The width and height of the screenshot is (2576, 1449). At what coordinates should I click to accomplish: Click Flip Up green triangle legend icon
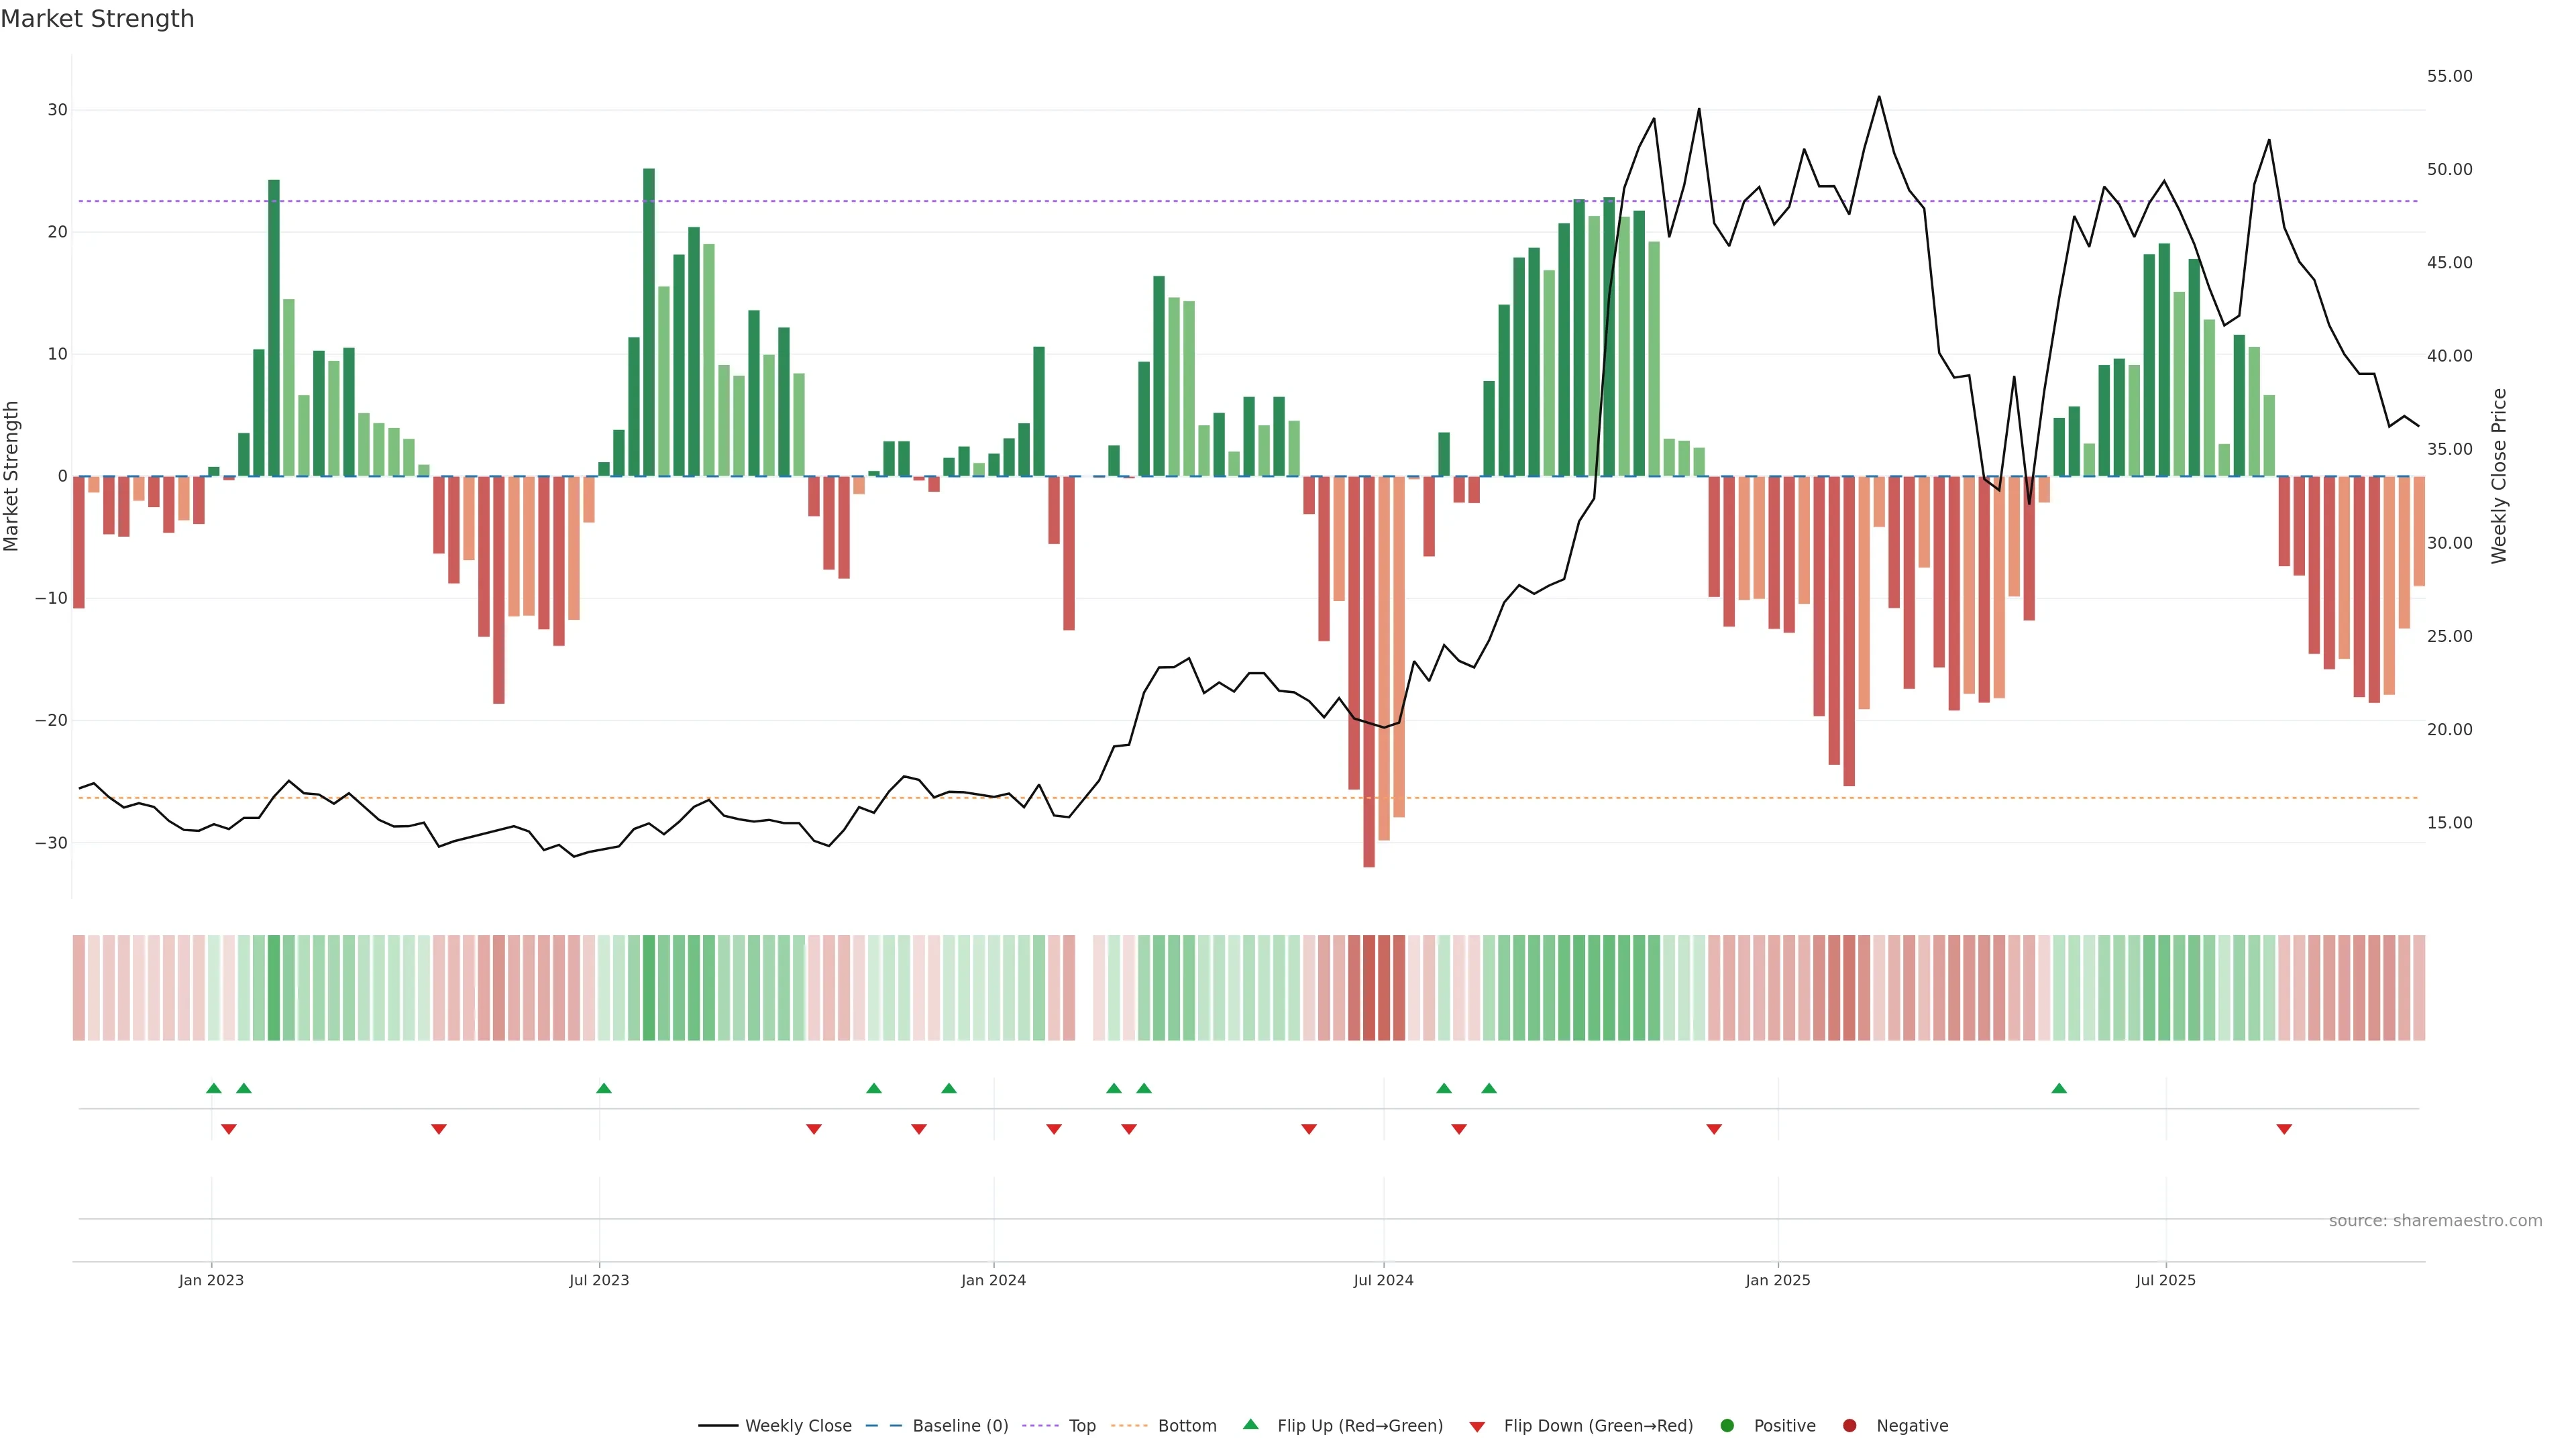point(1250,1424)
